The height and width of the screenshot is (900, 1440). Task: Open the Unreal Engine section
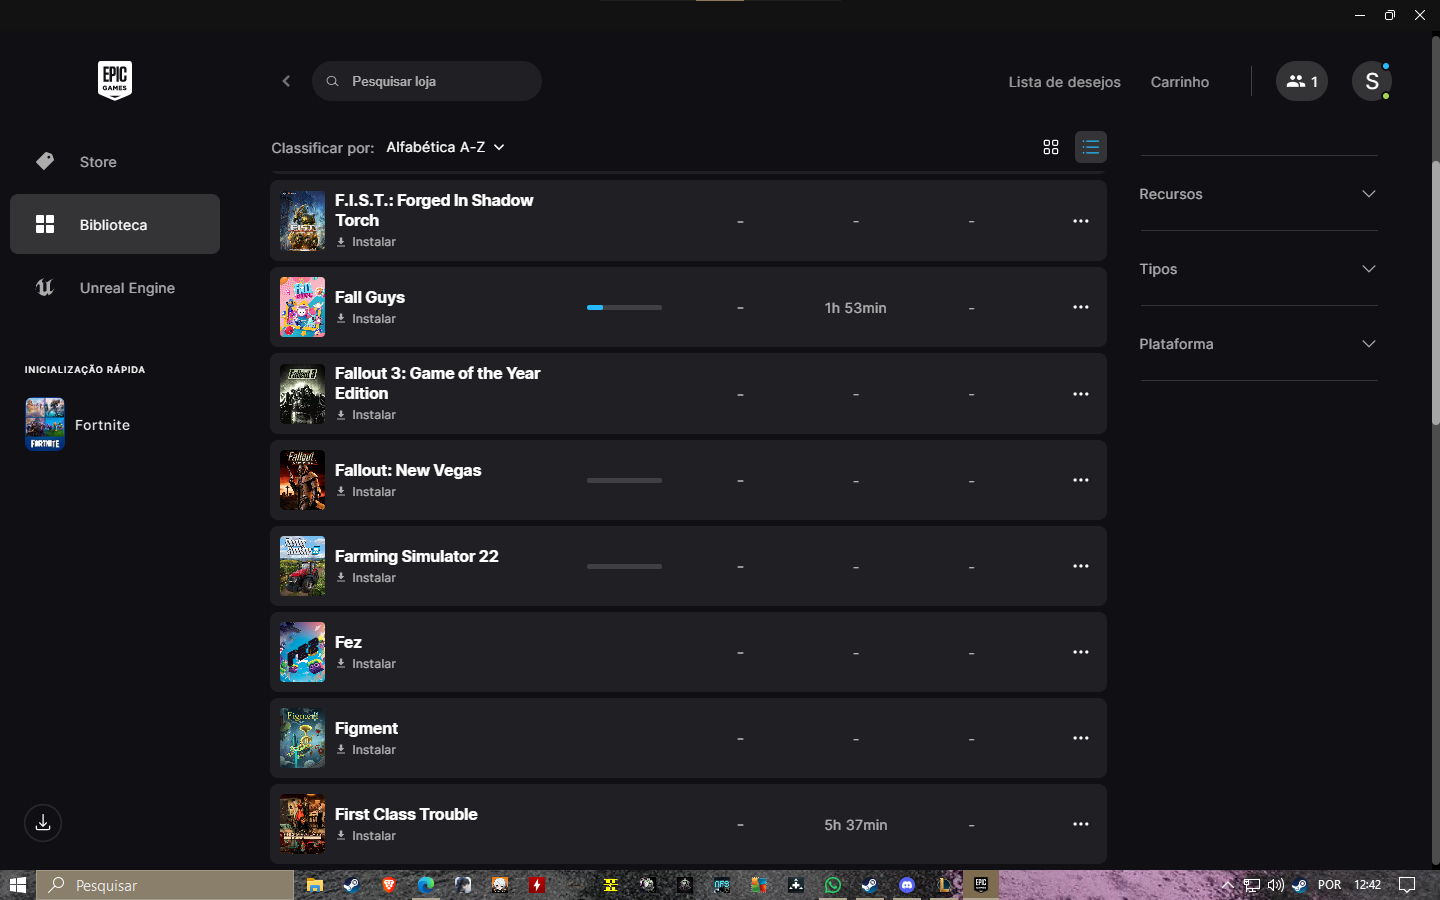[x=115, y=288]
